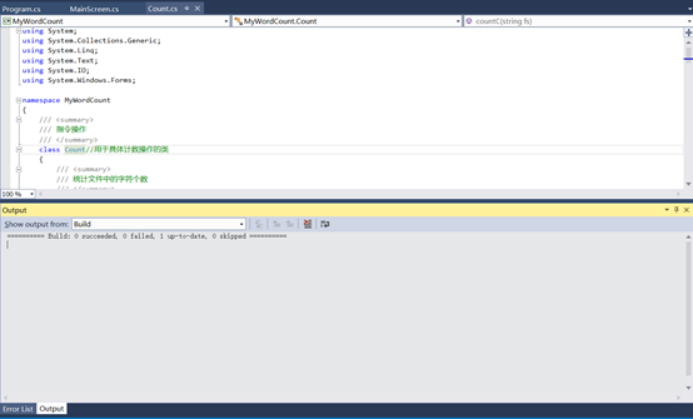Screen dimensions: 693x419
Task: Click the 'using System.Linq;' line
Action: coord(60,50)
